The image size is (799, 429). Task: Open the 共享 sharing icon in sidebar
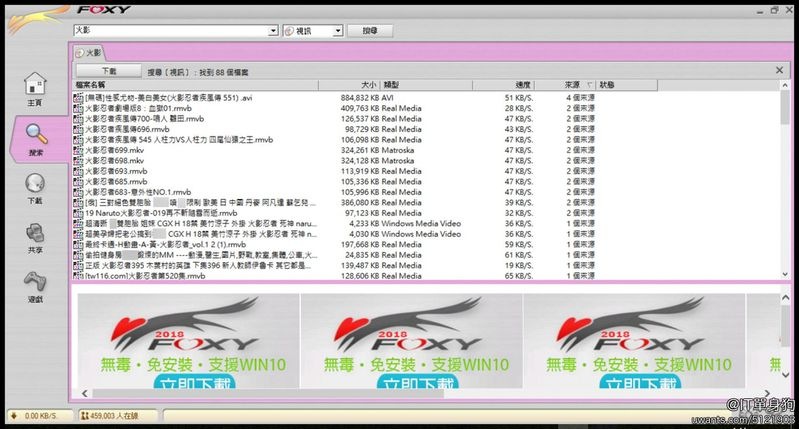pos(35,235)
